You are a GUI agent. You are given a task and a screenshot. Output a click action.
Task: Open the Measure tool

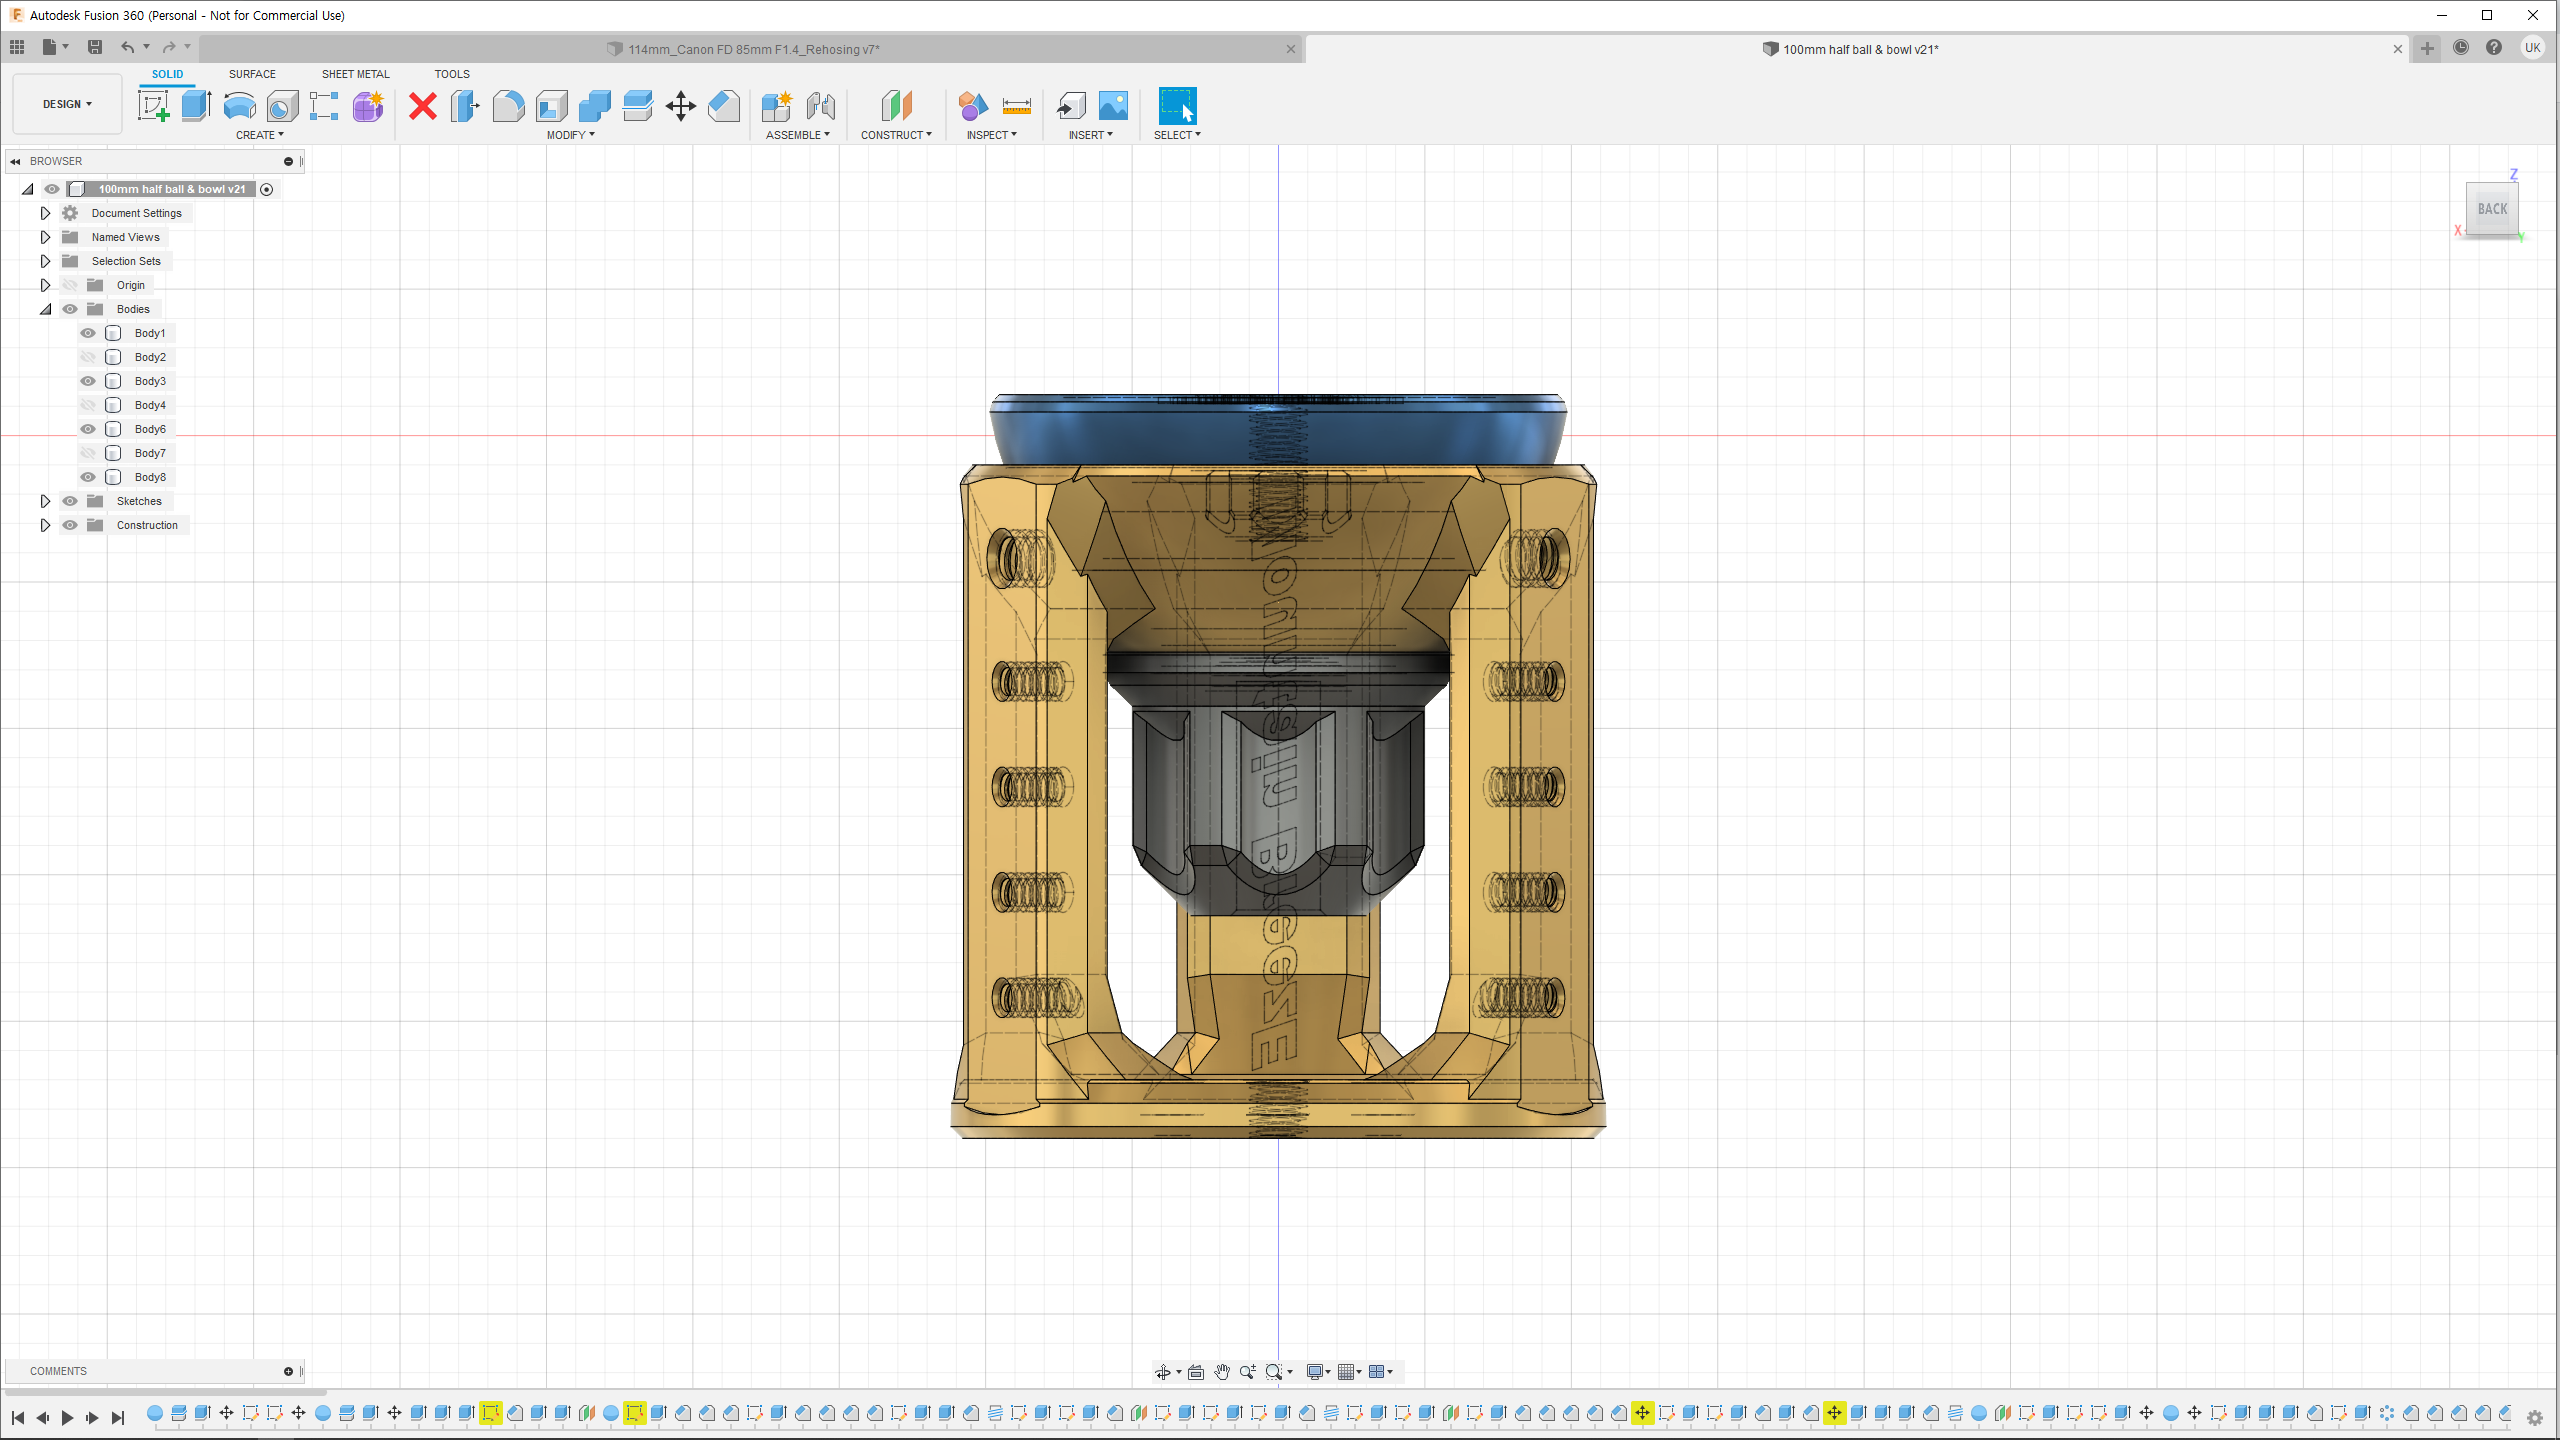point(1016,105)
